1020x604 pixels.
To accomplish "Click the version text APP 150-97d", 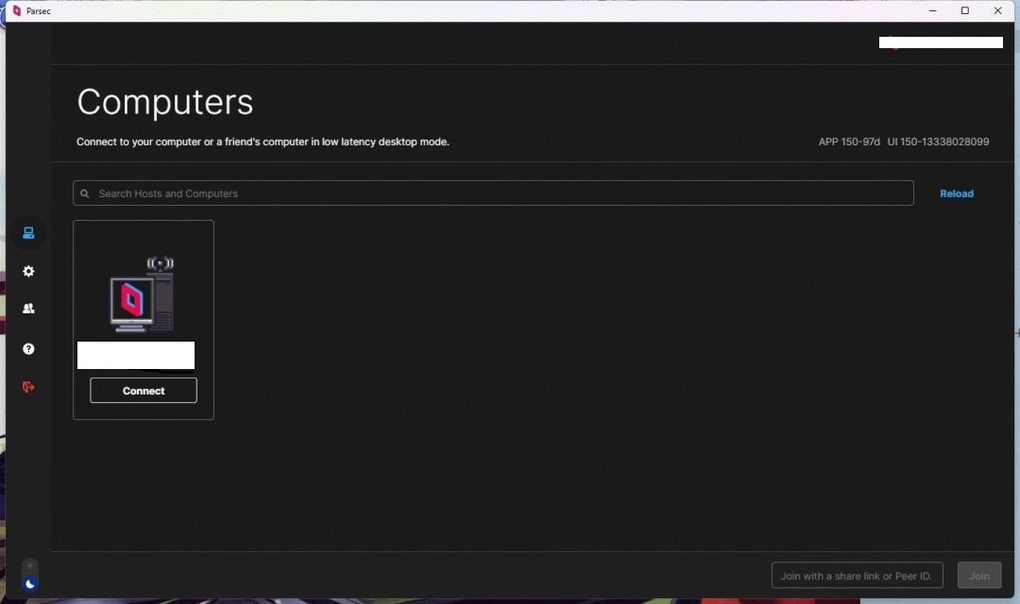I will 849,142.
